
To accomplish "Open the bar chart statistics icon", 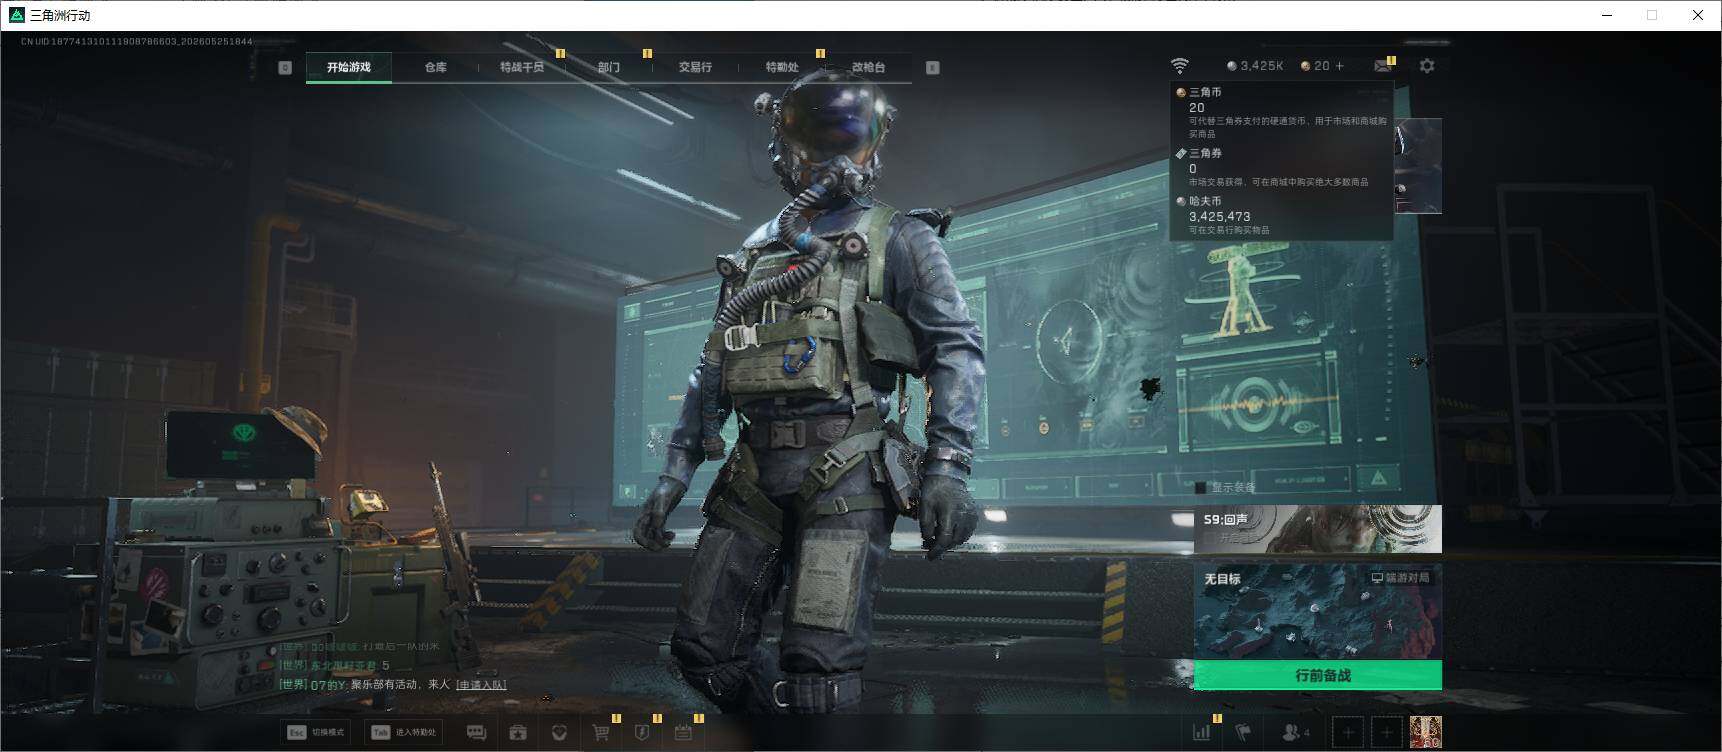I will [1202, 733].
